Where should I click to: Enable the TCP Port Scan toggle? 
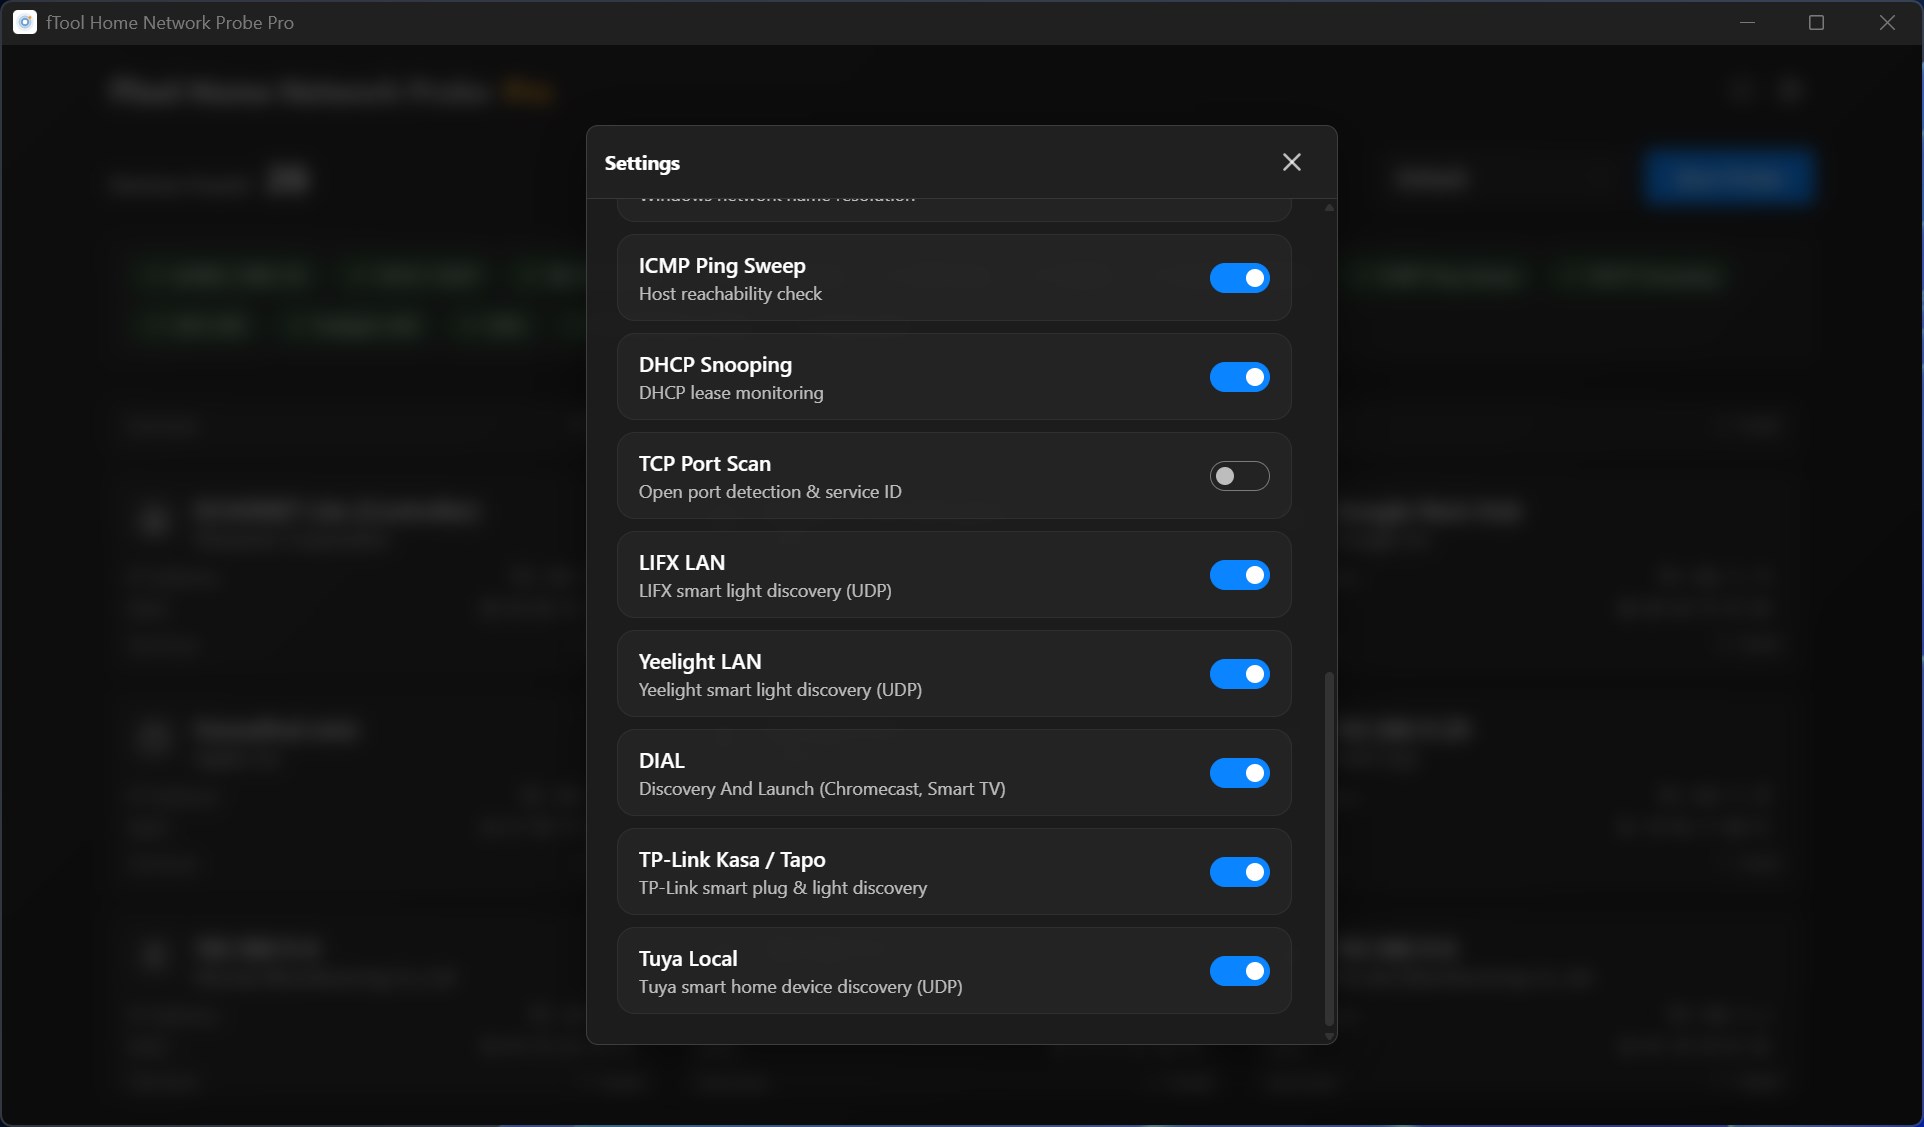pos(1239,476)
